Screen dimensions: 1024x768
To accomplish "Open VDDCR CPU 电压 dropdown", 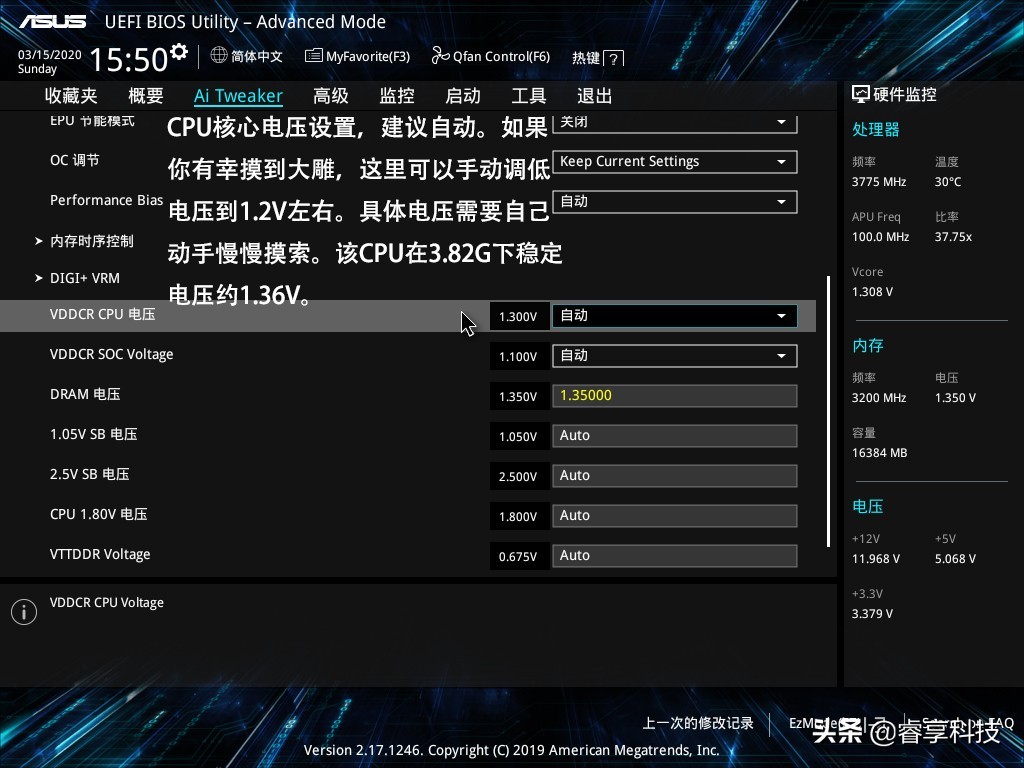I will pyautogui.click(x=674, y=316).
